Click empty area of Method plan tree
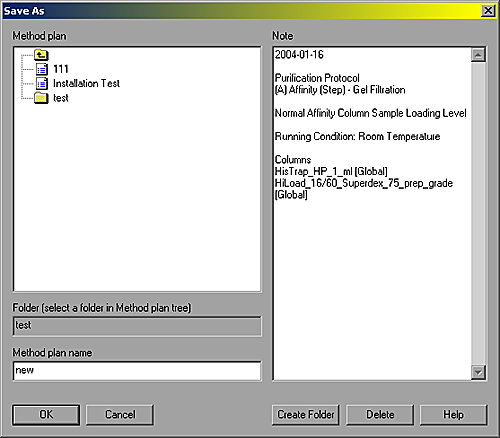The image size is (500, 438). tap(137, 200)
